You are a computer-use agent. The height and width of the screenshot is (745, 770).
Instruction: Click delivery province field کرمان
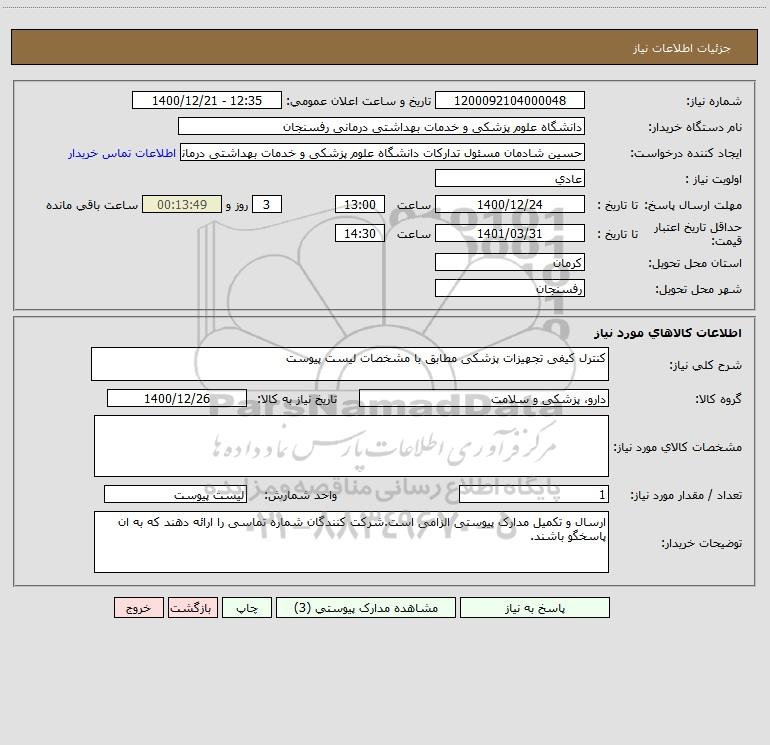510,262
